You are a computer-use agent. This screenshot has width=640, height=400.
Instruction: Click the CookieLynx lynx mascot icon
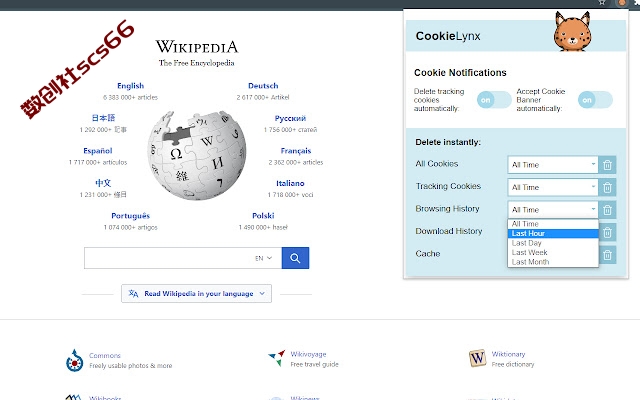pyautogui.click(x=573, y=31)
